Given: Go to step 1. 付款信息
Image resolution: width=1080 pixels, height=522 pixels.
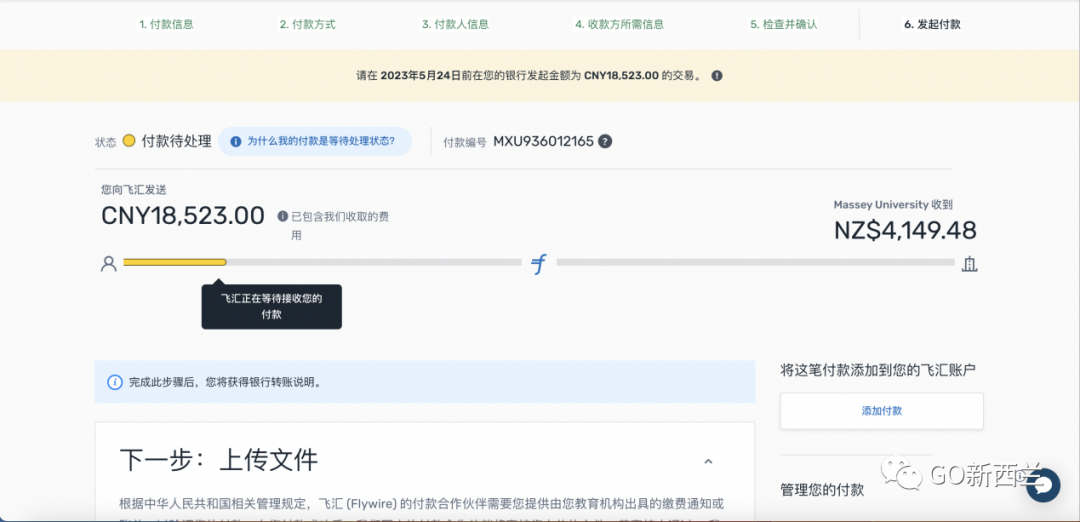Looking at the screenshot, I should (166, 24).
